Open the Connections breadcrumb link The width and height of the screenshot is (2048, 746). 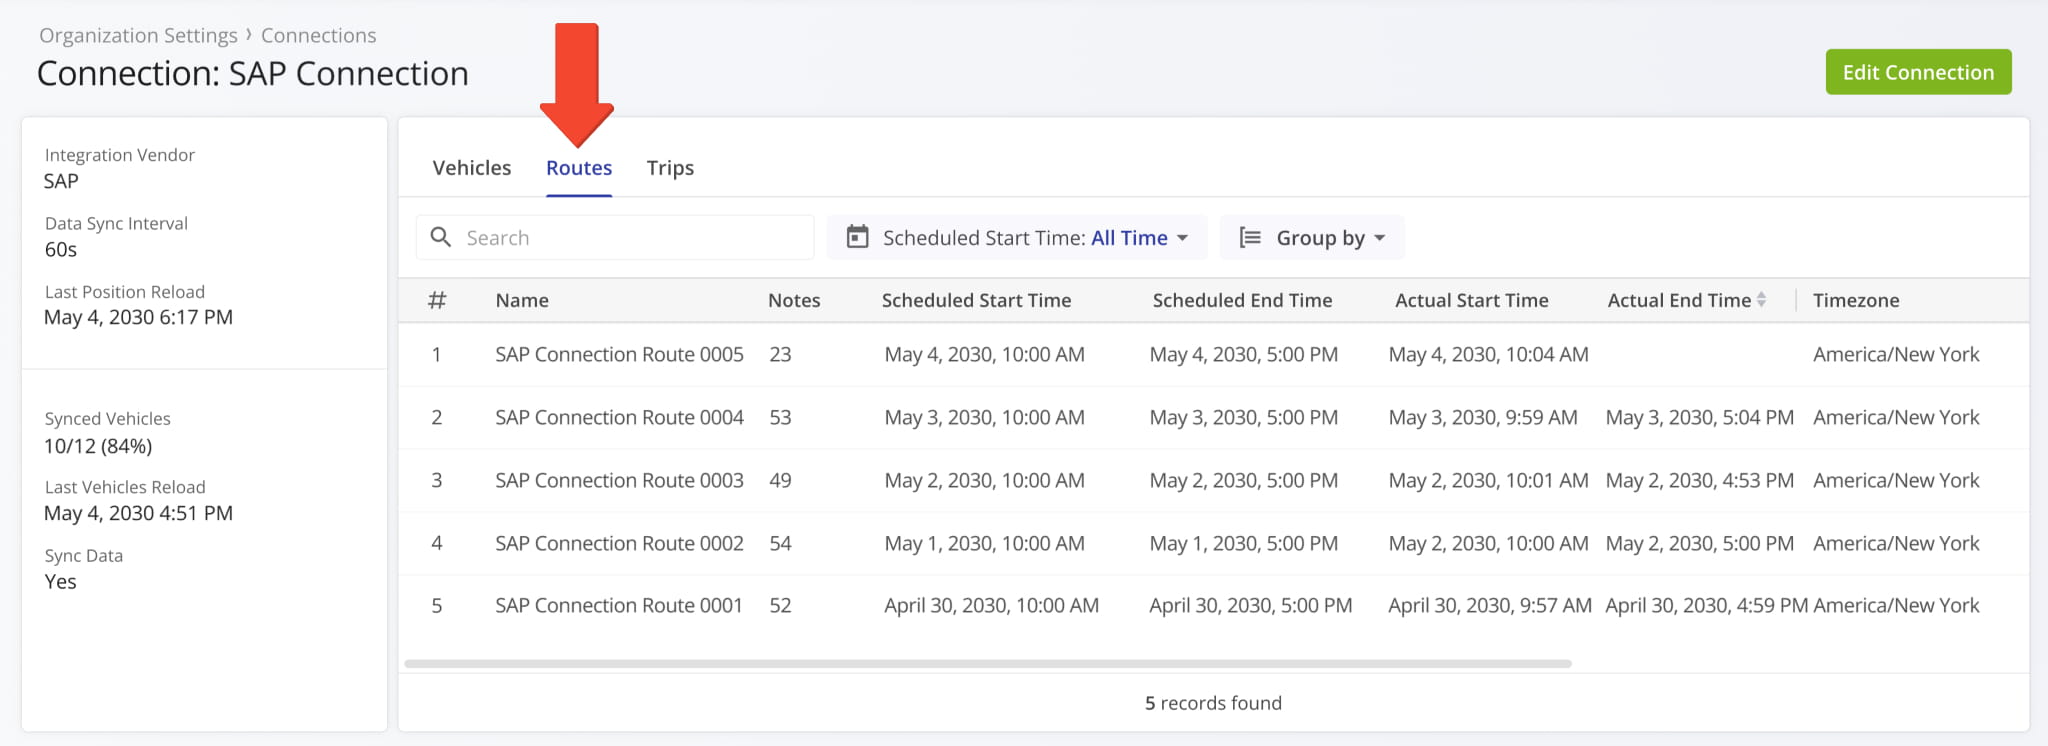[318, 35]
